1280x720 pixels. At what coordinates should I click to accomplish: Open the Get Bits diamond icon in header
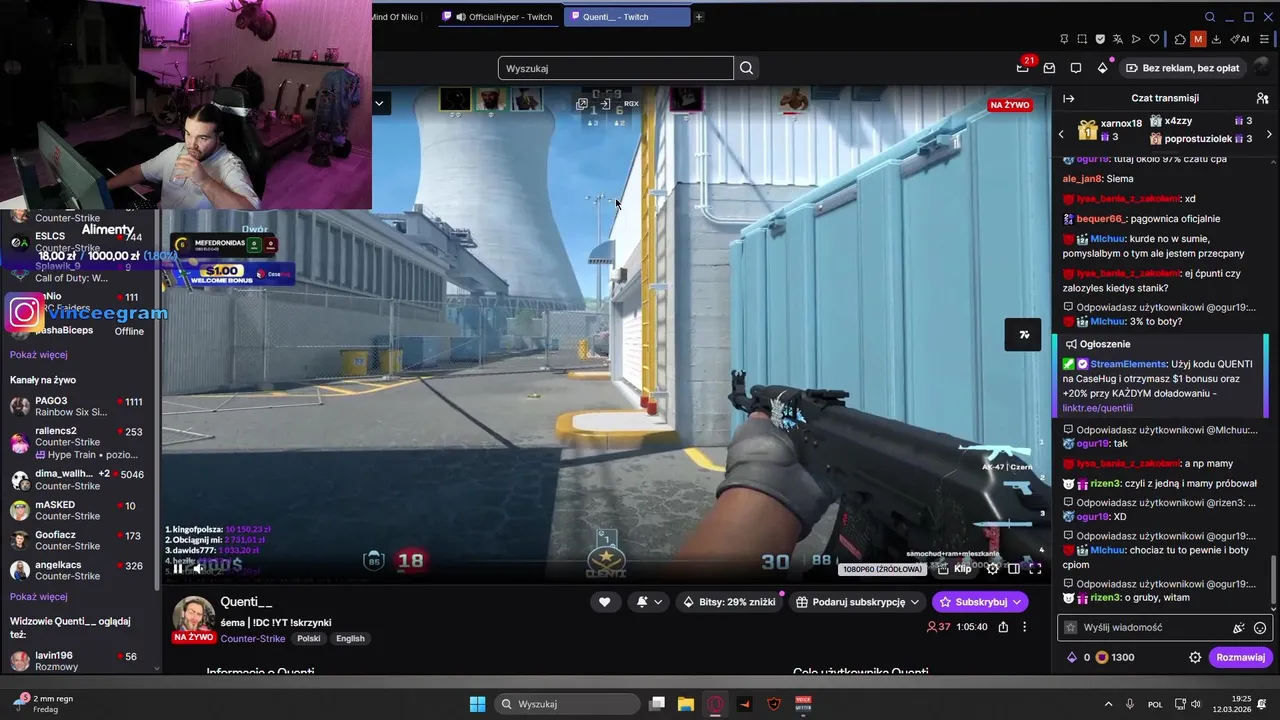click(x=1103, y=68)
